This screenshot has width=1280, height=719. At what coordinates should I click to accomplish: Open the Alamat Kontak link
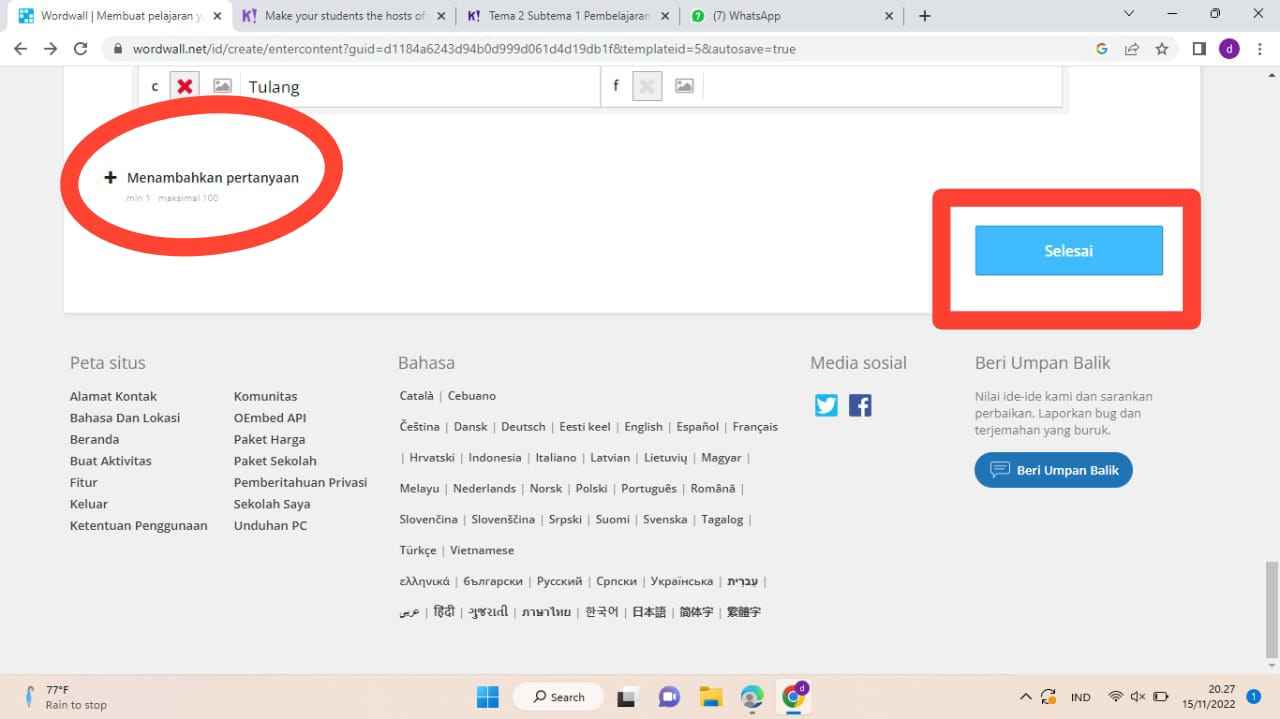[113, 396]
